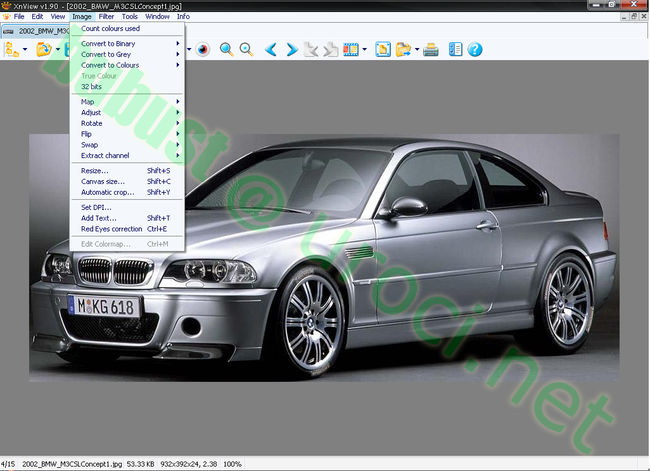Click the Red Eye correction toolbar icon
The width and height of the screenshot is (650, 471).
(203, 49)
